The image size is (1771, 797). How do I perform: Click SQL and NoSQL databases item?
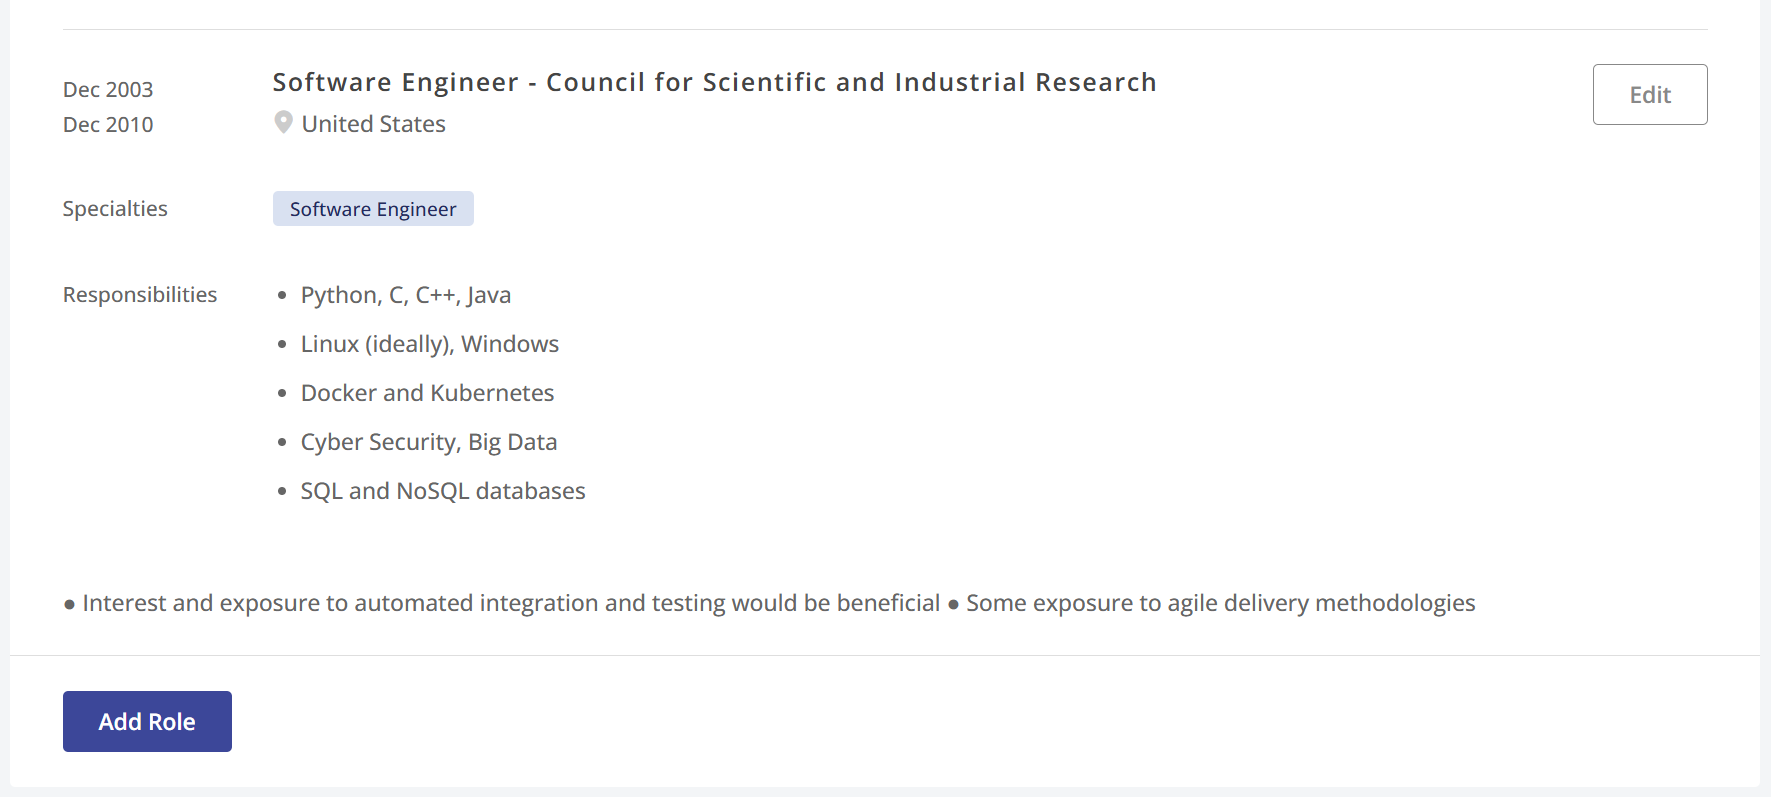coord(442,491)
